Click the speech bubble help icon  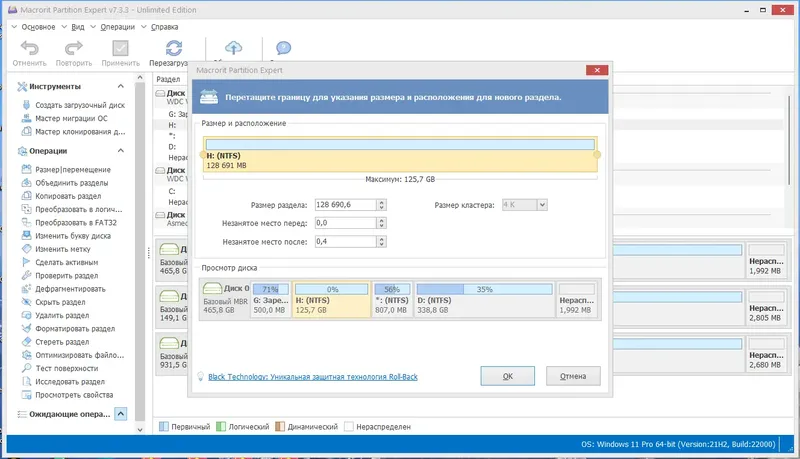(x=284, y=48)
